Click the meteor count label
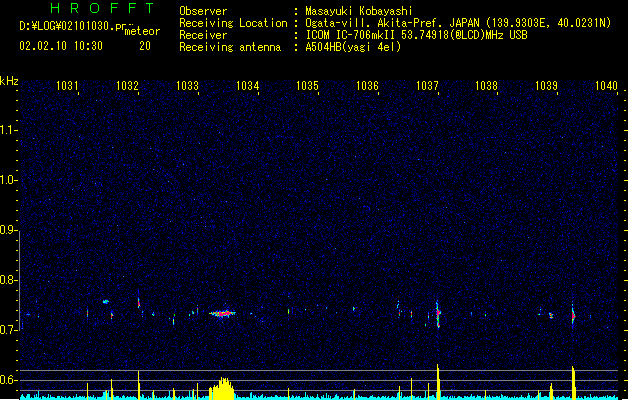 (x=142, y=31)
